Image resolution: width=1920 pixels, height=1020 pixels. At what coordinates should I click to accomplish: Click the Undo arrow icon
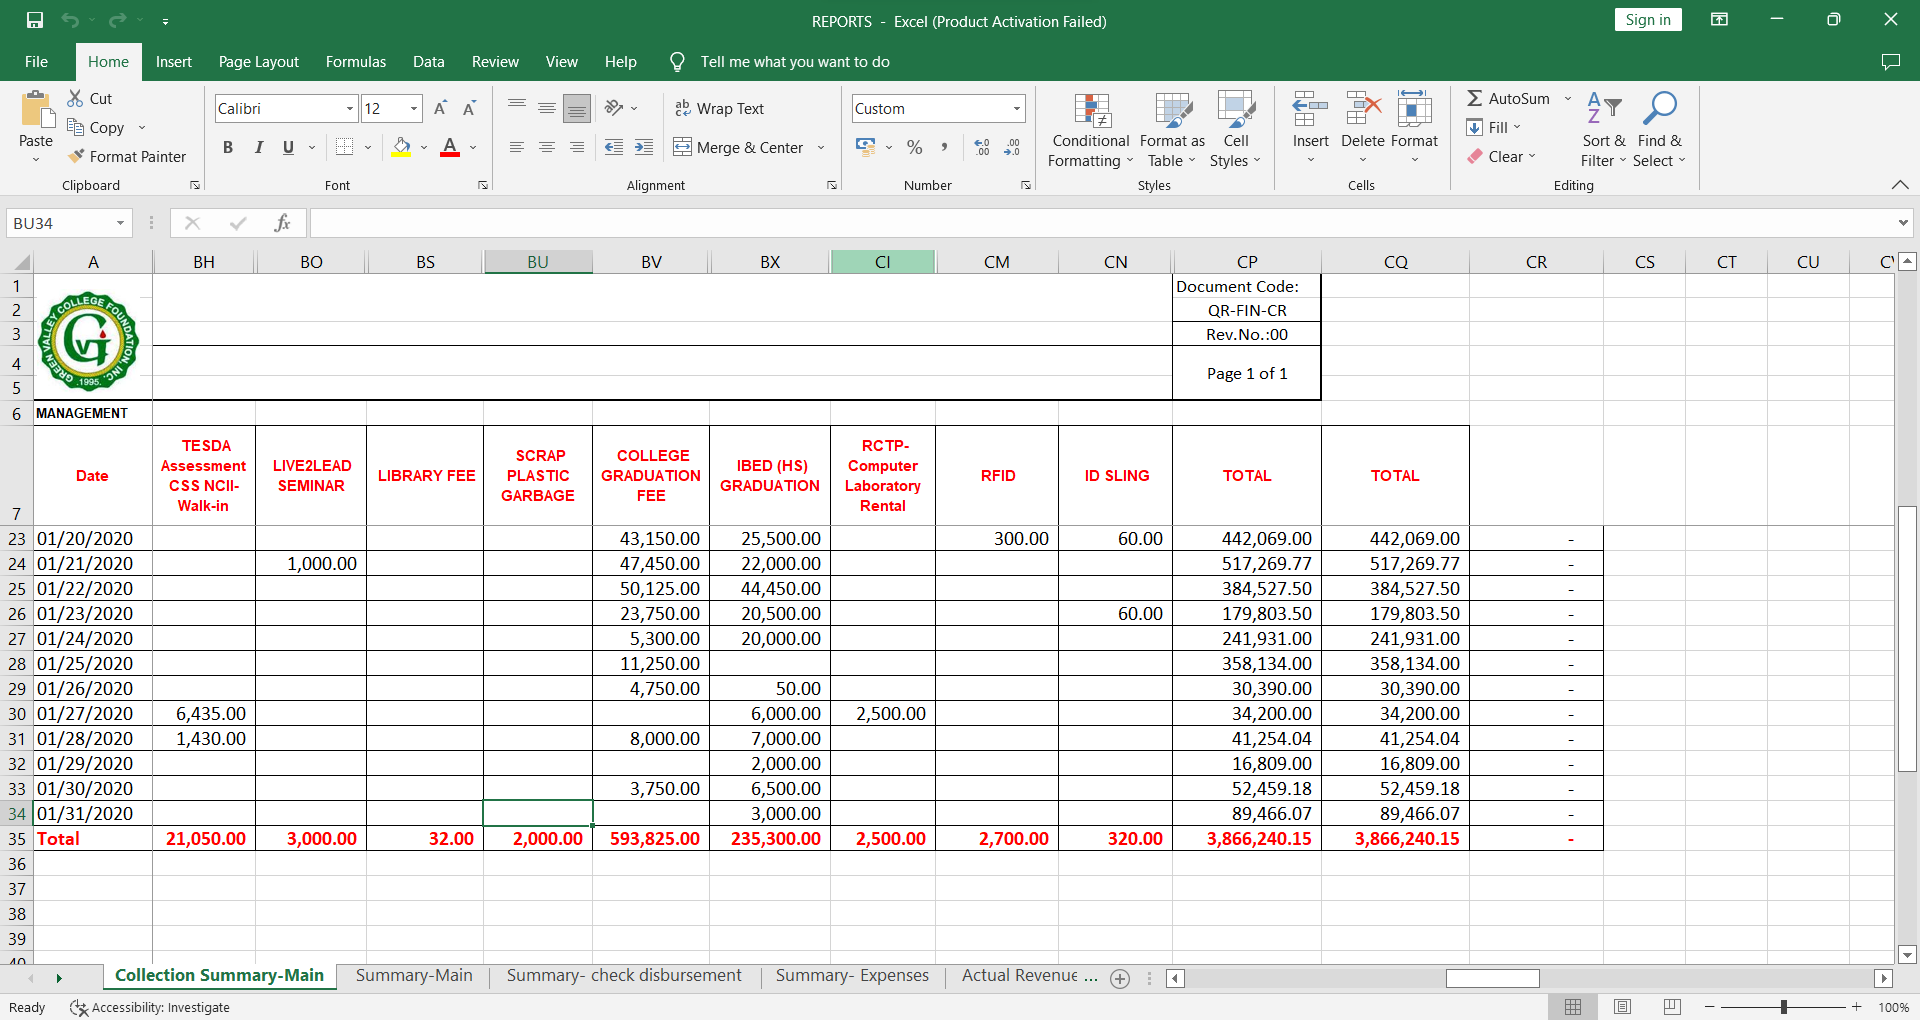pos(70,20)
